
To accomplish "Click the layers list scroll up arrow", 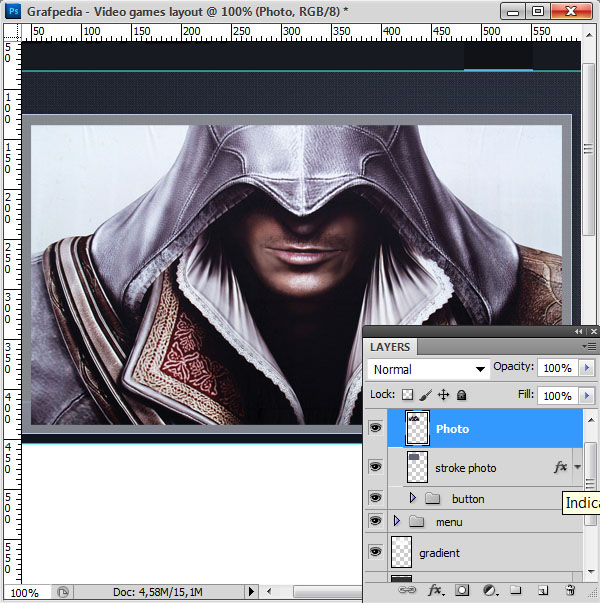I will (x=591, y=420).
